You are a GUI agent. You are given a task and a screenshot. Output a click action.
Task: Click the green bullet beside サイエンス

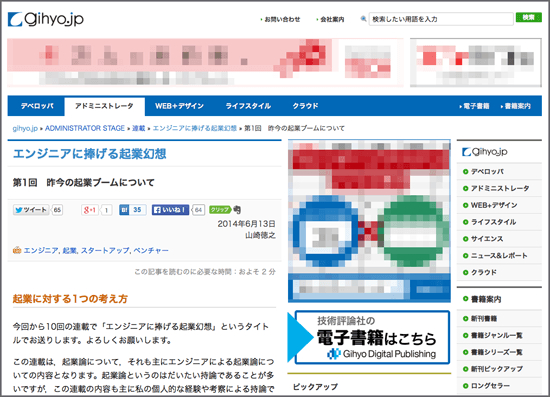[x=465, y=239]
